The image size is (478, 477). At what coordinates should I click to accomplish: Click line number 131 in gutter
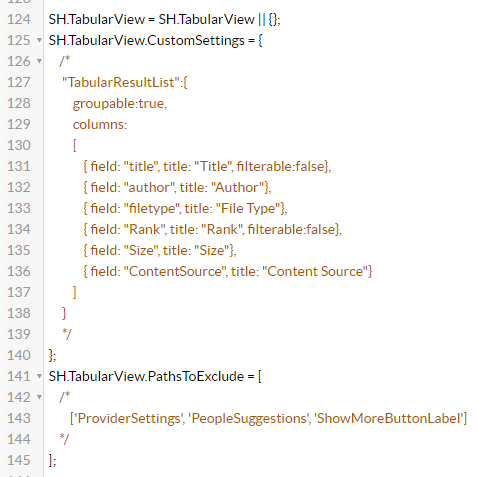point(19,166)
